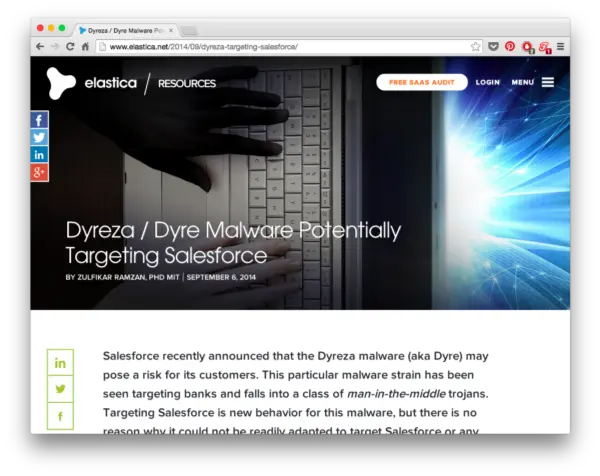Click the MENU label
This screenshot has height=476, width=600.
click(x=522, y=82)
